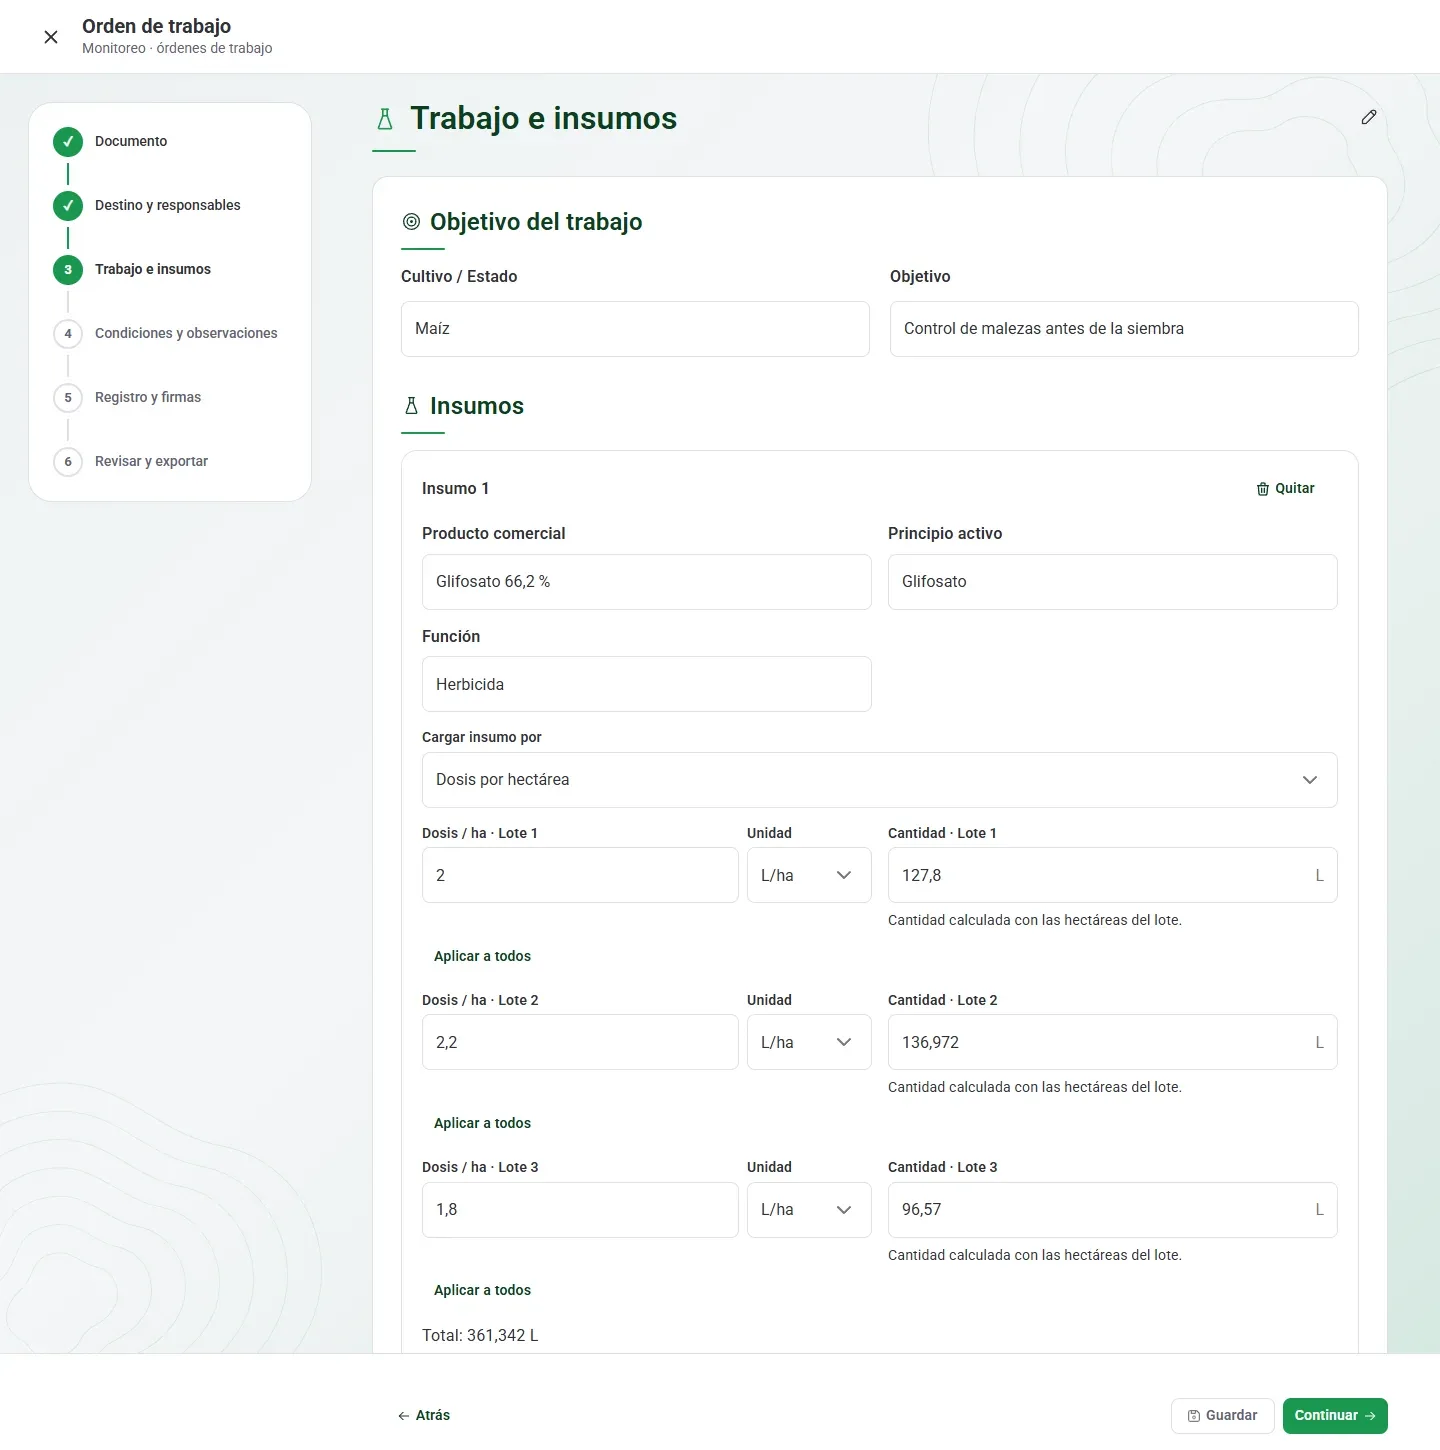Select step 6 number circle

(x=68, y=462)
